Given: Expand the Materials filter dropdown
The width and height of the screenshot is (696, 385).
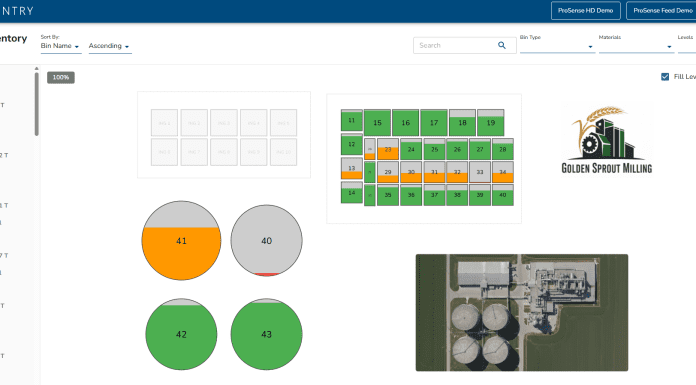Looking at the screenshot, I should [636, 46].
